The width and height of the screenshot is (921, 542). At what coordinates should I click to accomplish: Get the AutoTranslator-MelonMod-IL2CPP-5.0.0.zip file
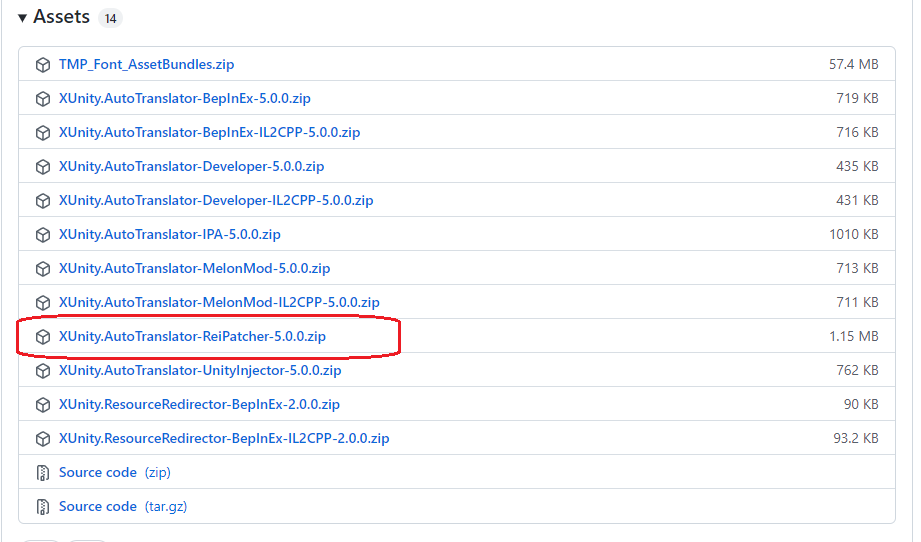pos(219,302)
